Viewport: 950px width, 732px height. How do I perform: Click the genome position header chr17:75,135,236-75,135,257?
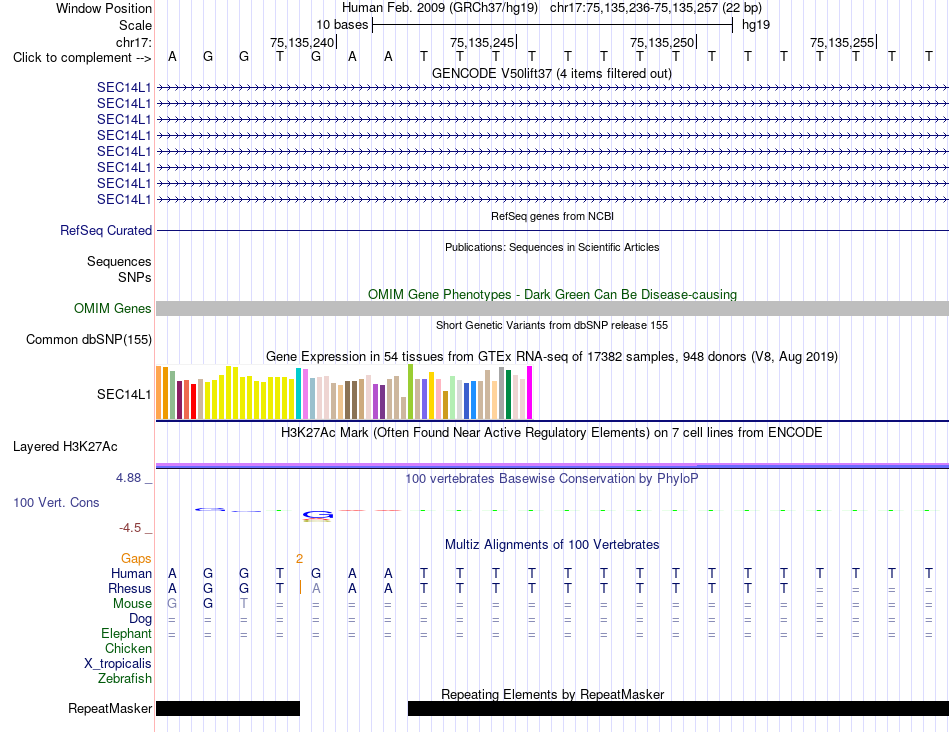click(x=656, y=8)
